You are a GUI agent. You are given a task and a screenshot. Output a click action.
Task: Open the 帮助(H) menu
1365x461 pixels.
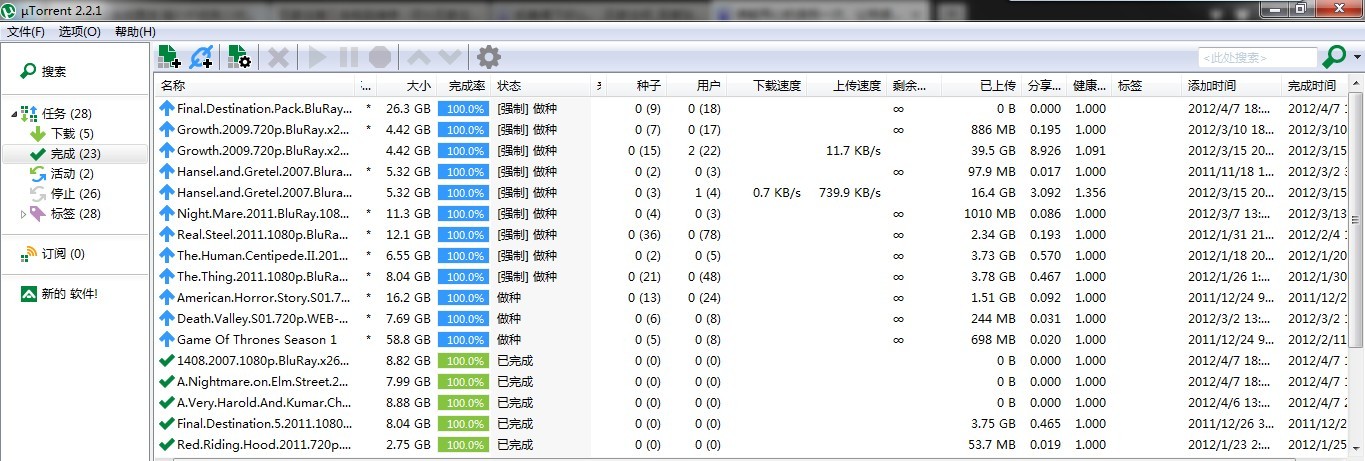coord(134,32)
